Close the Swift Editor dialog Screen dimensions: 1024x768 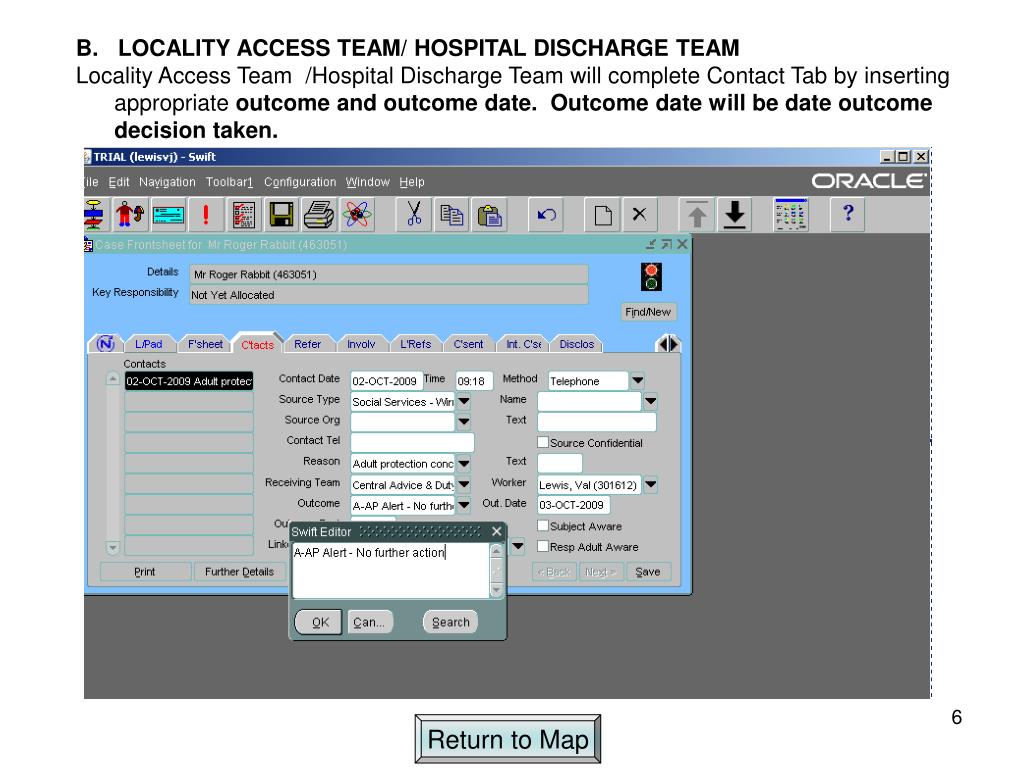[496, 532]
